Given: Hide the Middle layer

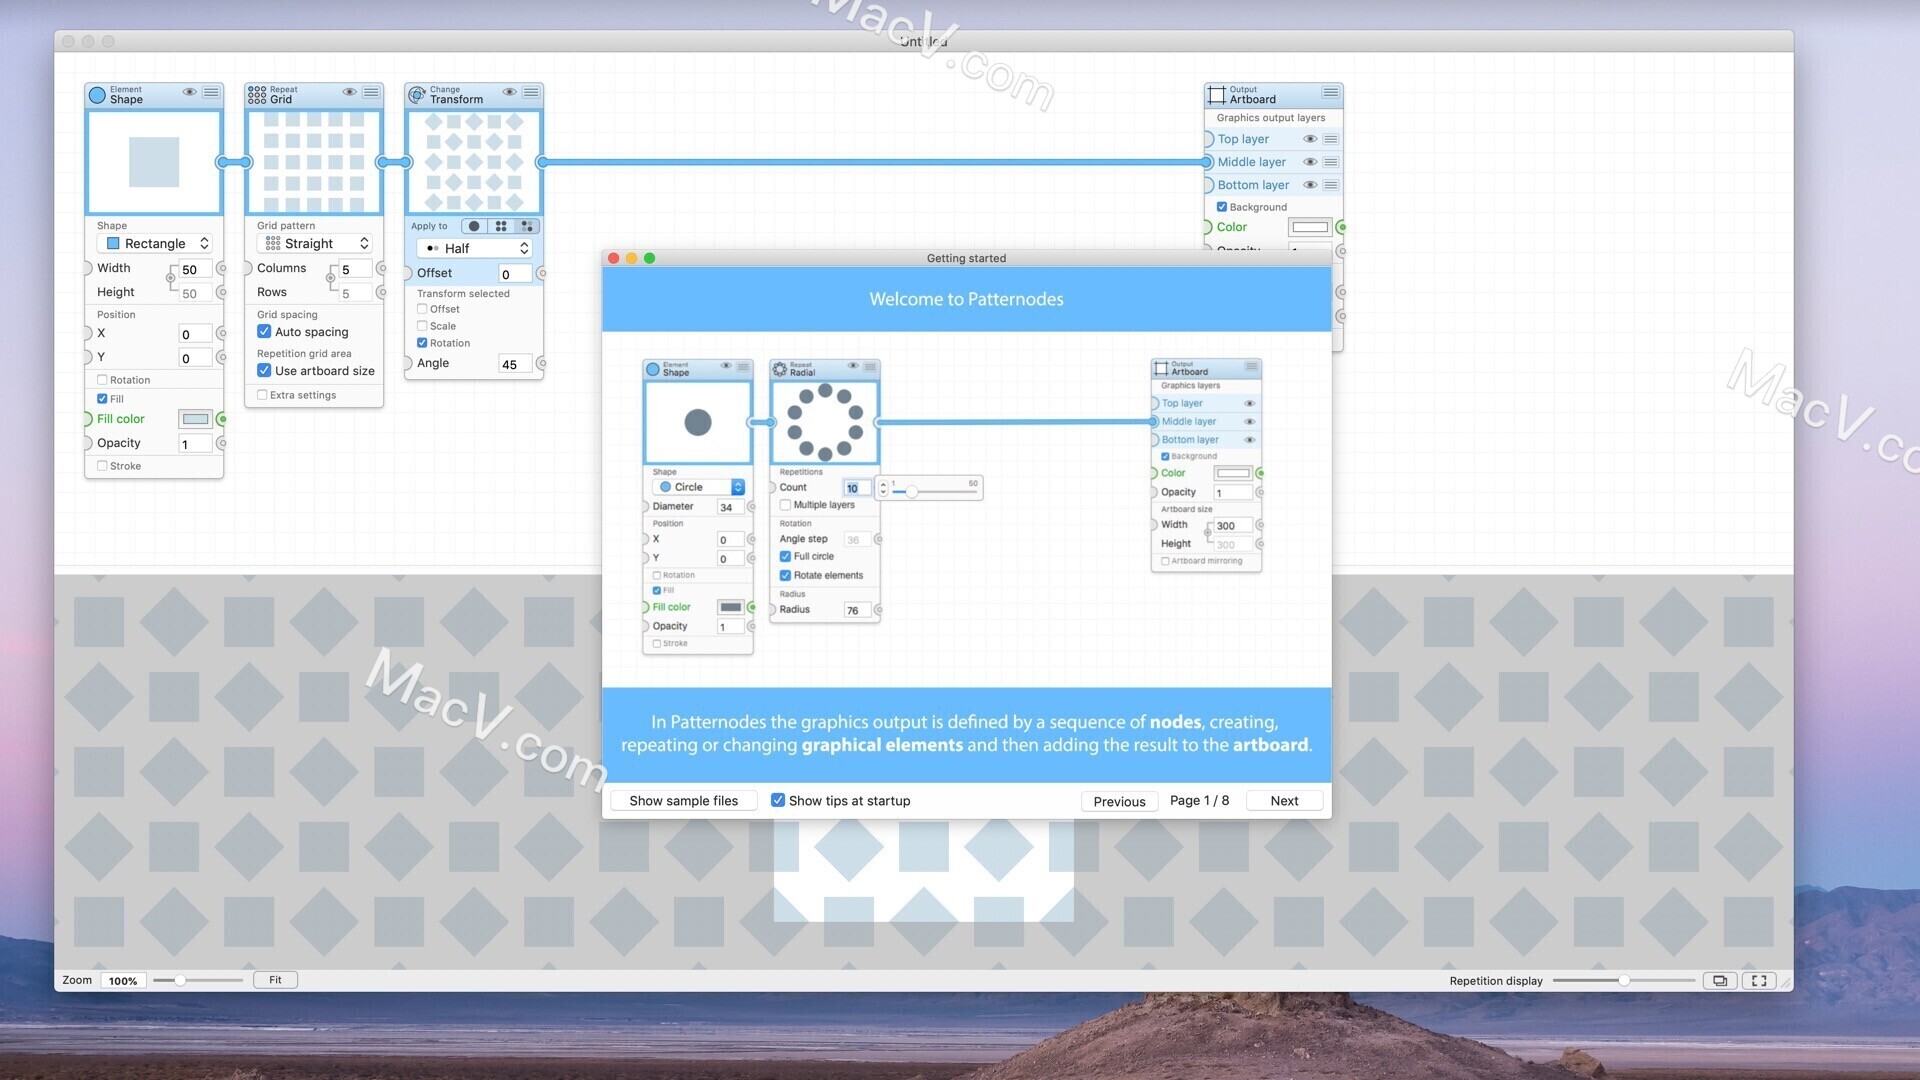Looking at the screenshot, I should tap(1310, 162).
